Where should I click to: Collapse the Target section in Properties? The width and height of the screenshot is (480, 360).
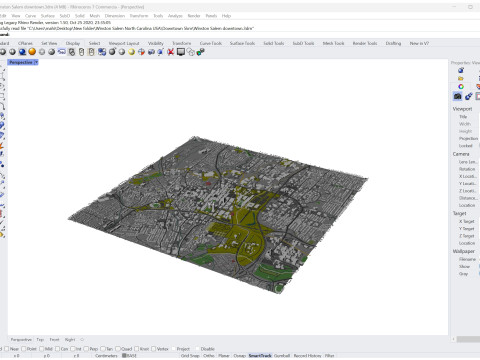[459, 213]
